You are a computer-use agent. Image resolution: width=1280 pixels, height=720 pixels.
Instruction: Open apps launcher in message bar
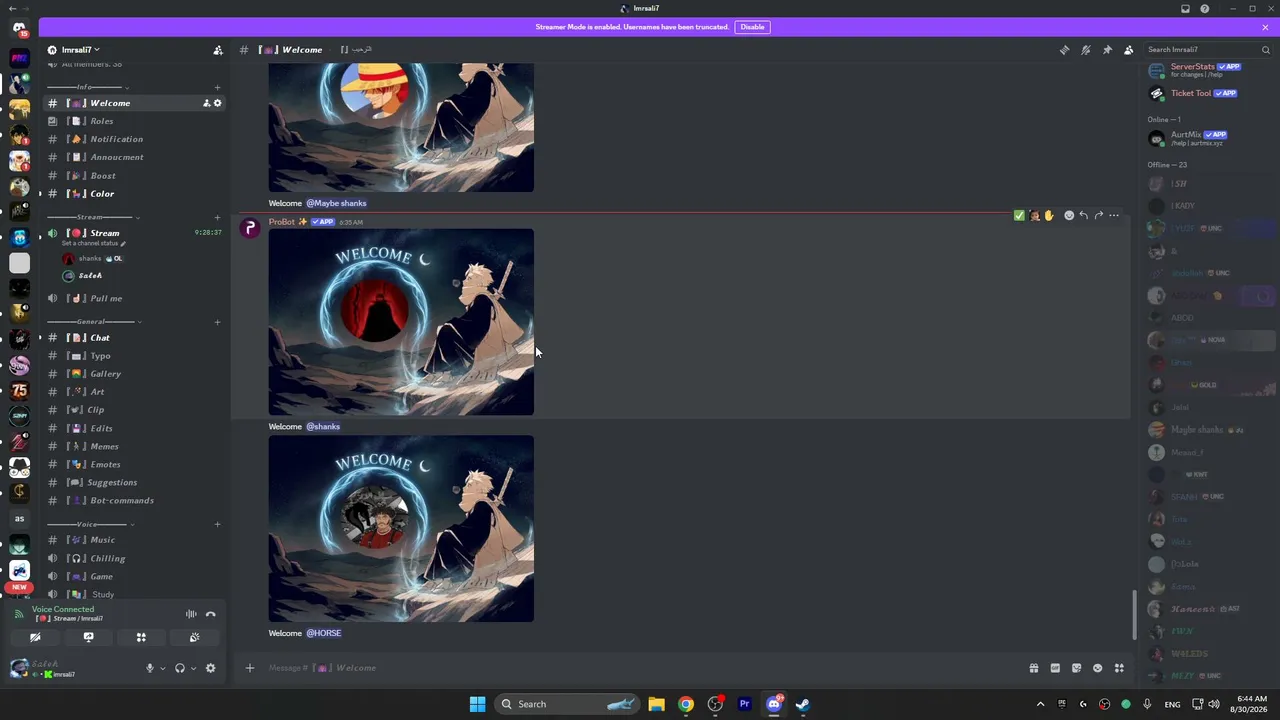[x=1119, y=668]
